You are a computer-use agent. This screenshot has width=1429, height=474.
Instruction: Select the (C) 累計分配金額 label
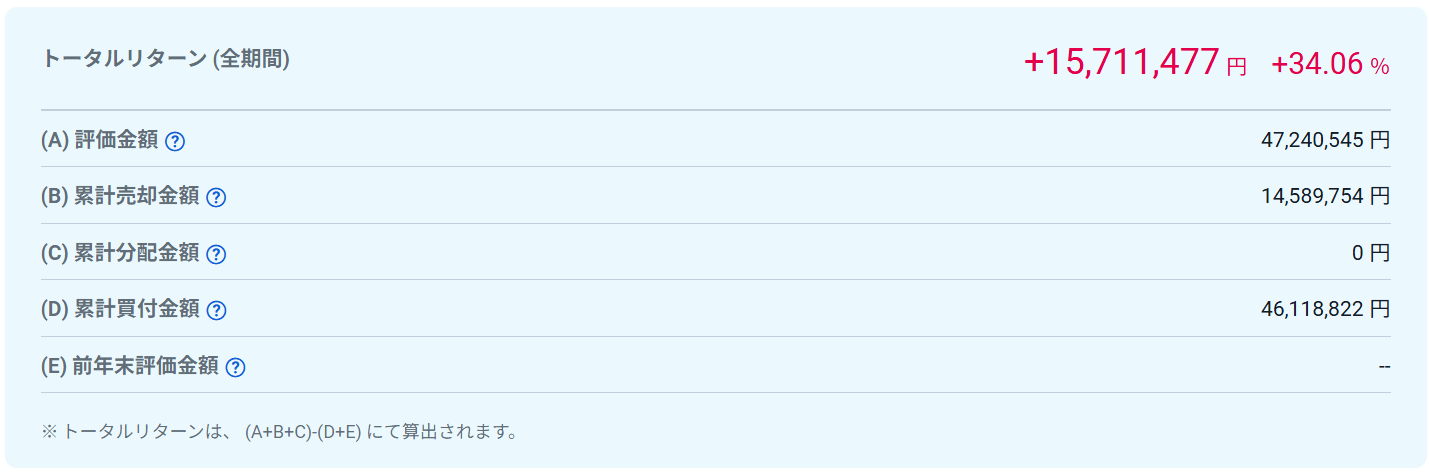(x=120, y=254)
